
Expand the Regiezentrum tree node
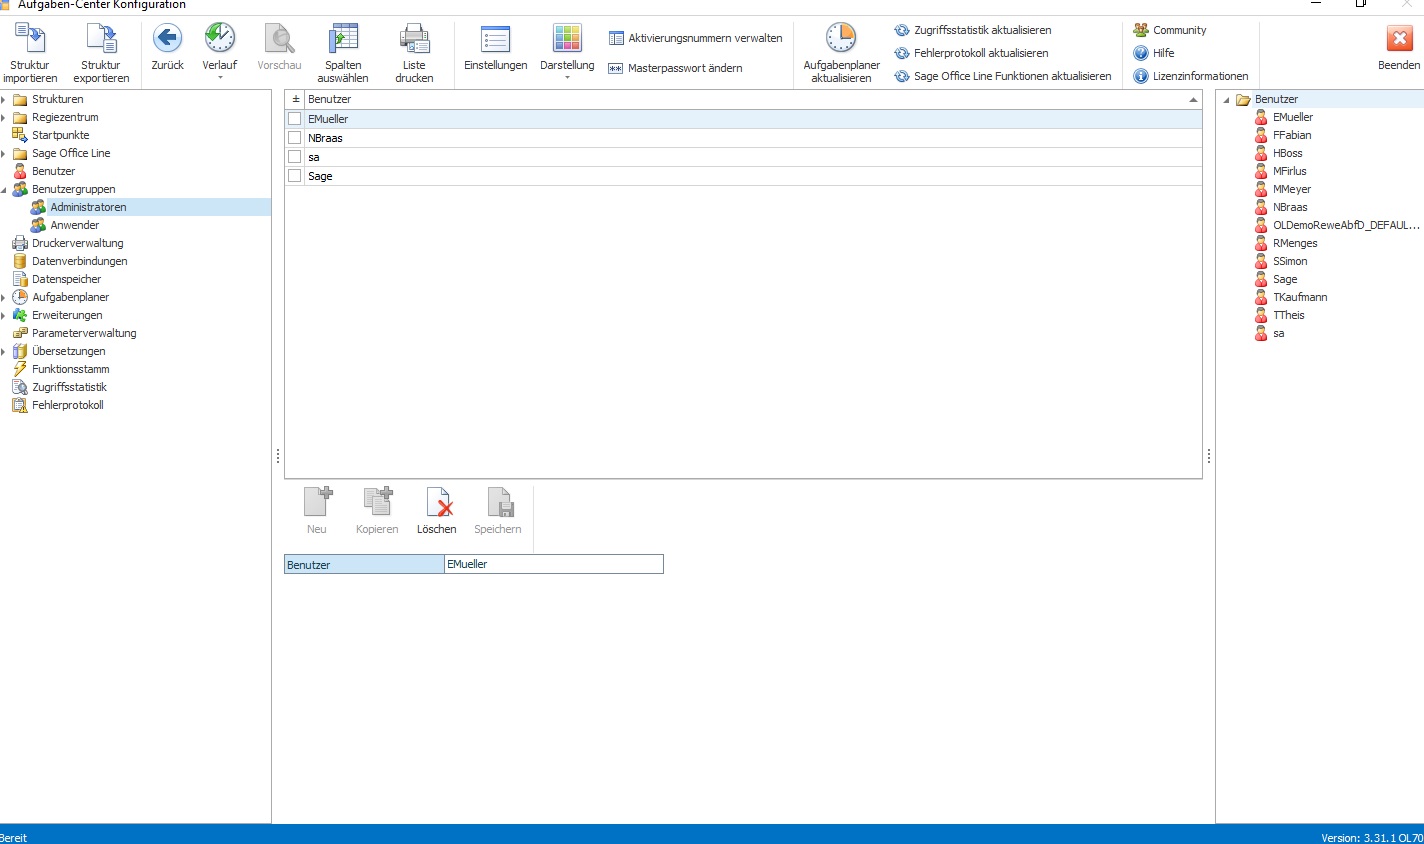[4, 117]
